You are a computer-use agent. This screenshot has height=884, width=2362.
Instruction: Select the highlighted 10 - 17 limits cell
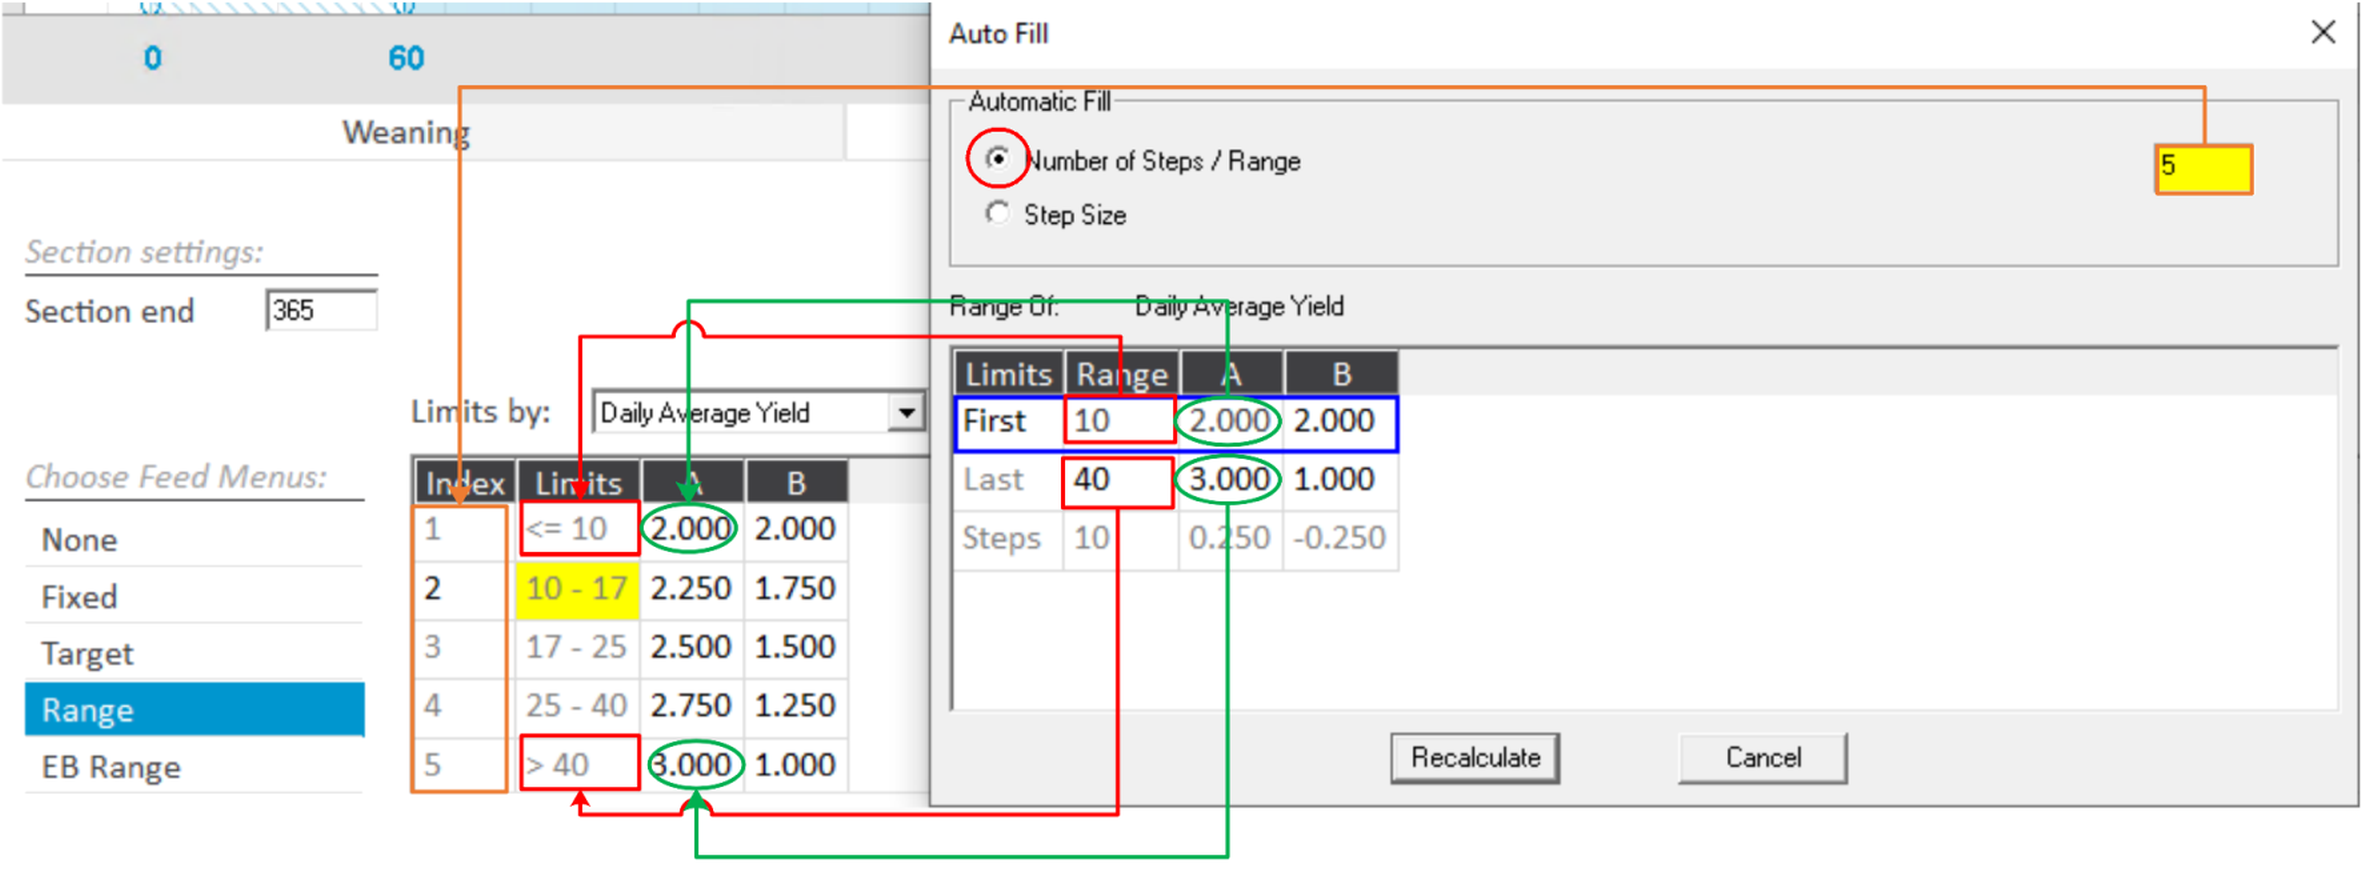click(x=577, y=588)
